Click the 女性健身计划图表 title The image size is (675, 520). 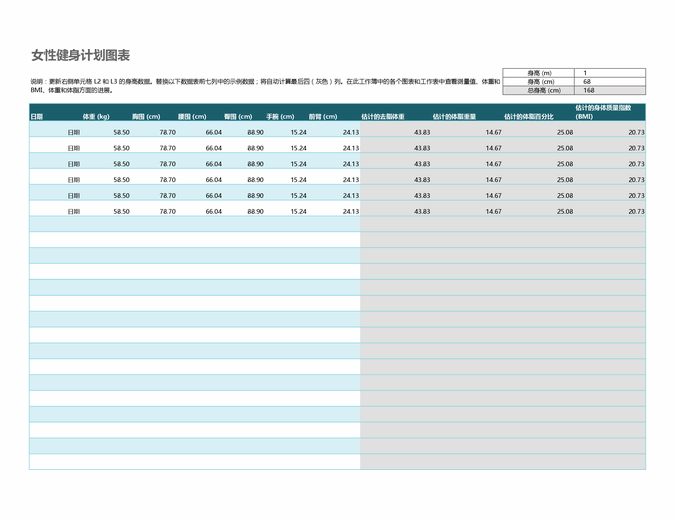pos(80,55)
